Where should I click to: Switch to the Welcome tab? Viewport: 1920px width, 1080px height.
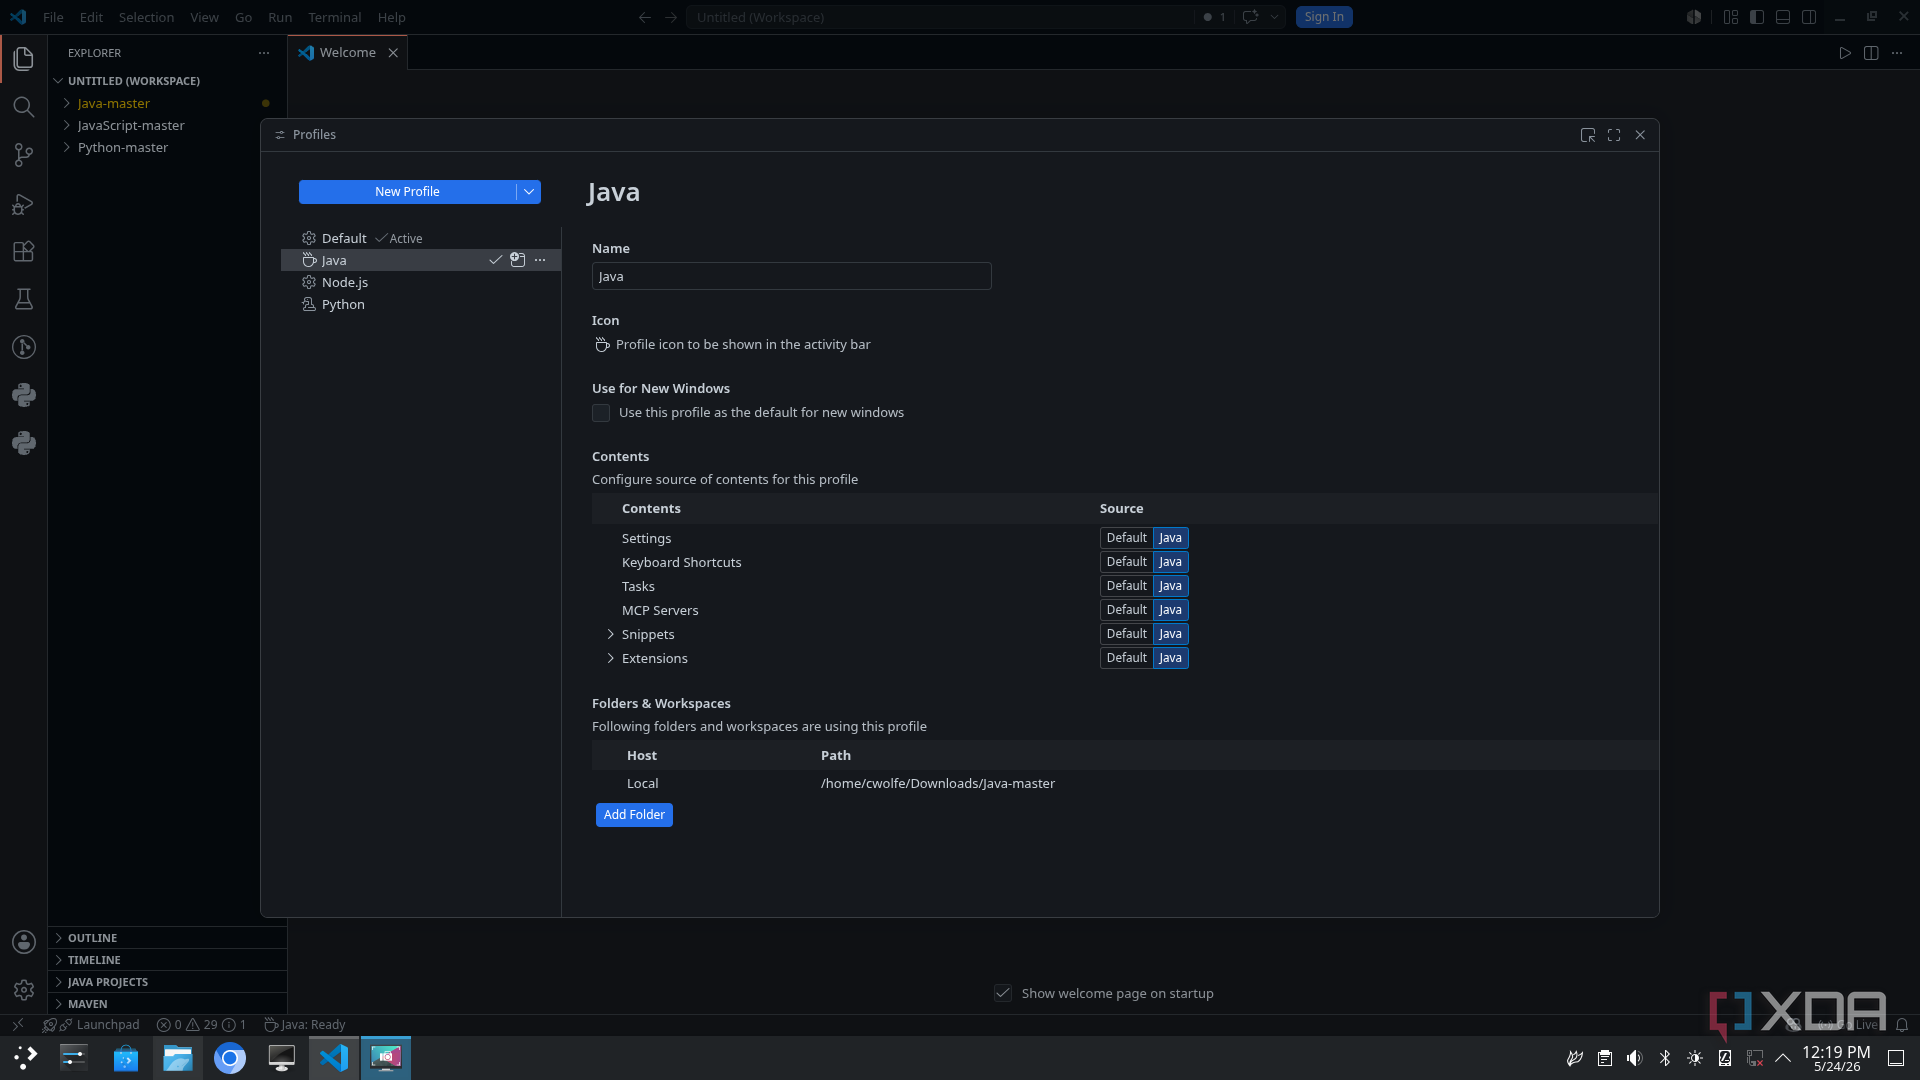point(347,53)
